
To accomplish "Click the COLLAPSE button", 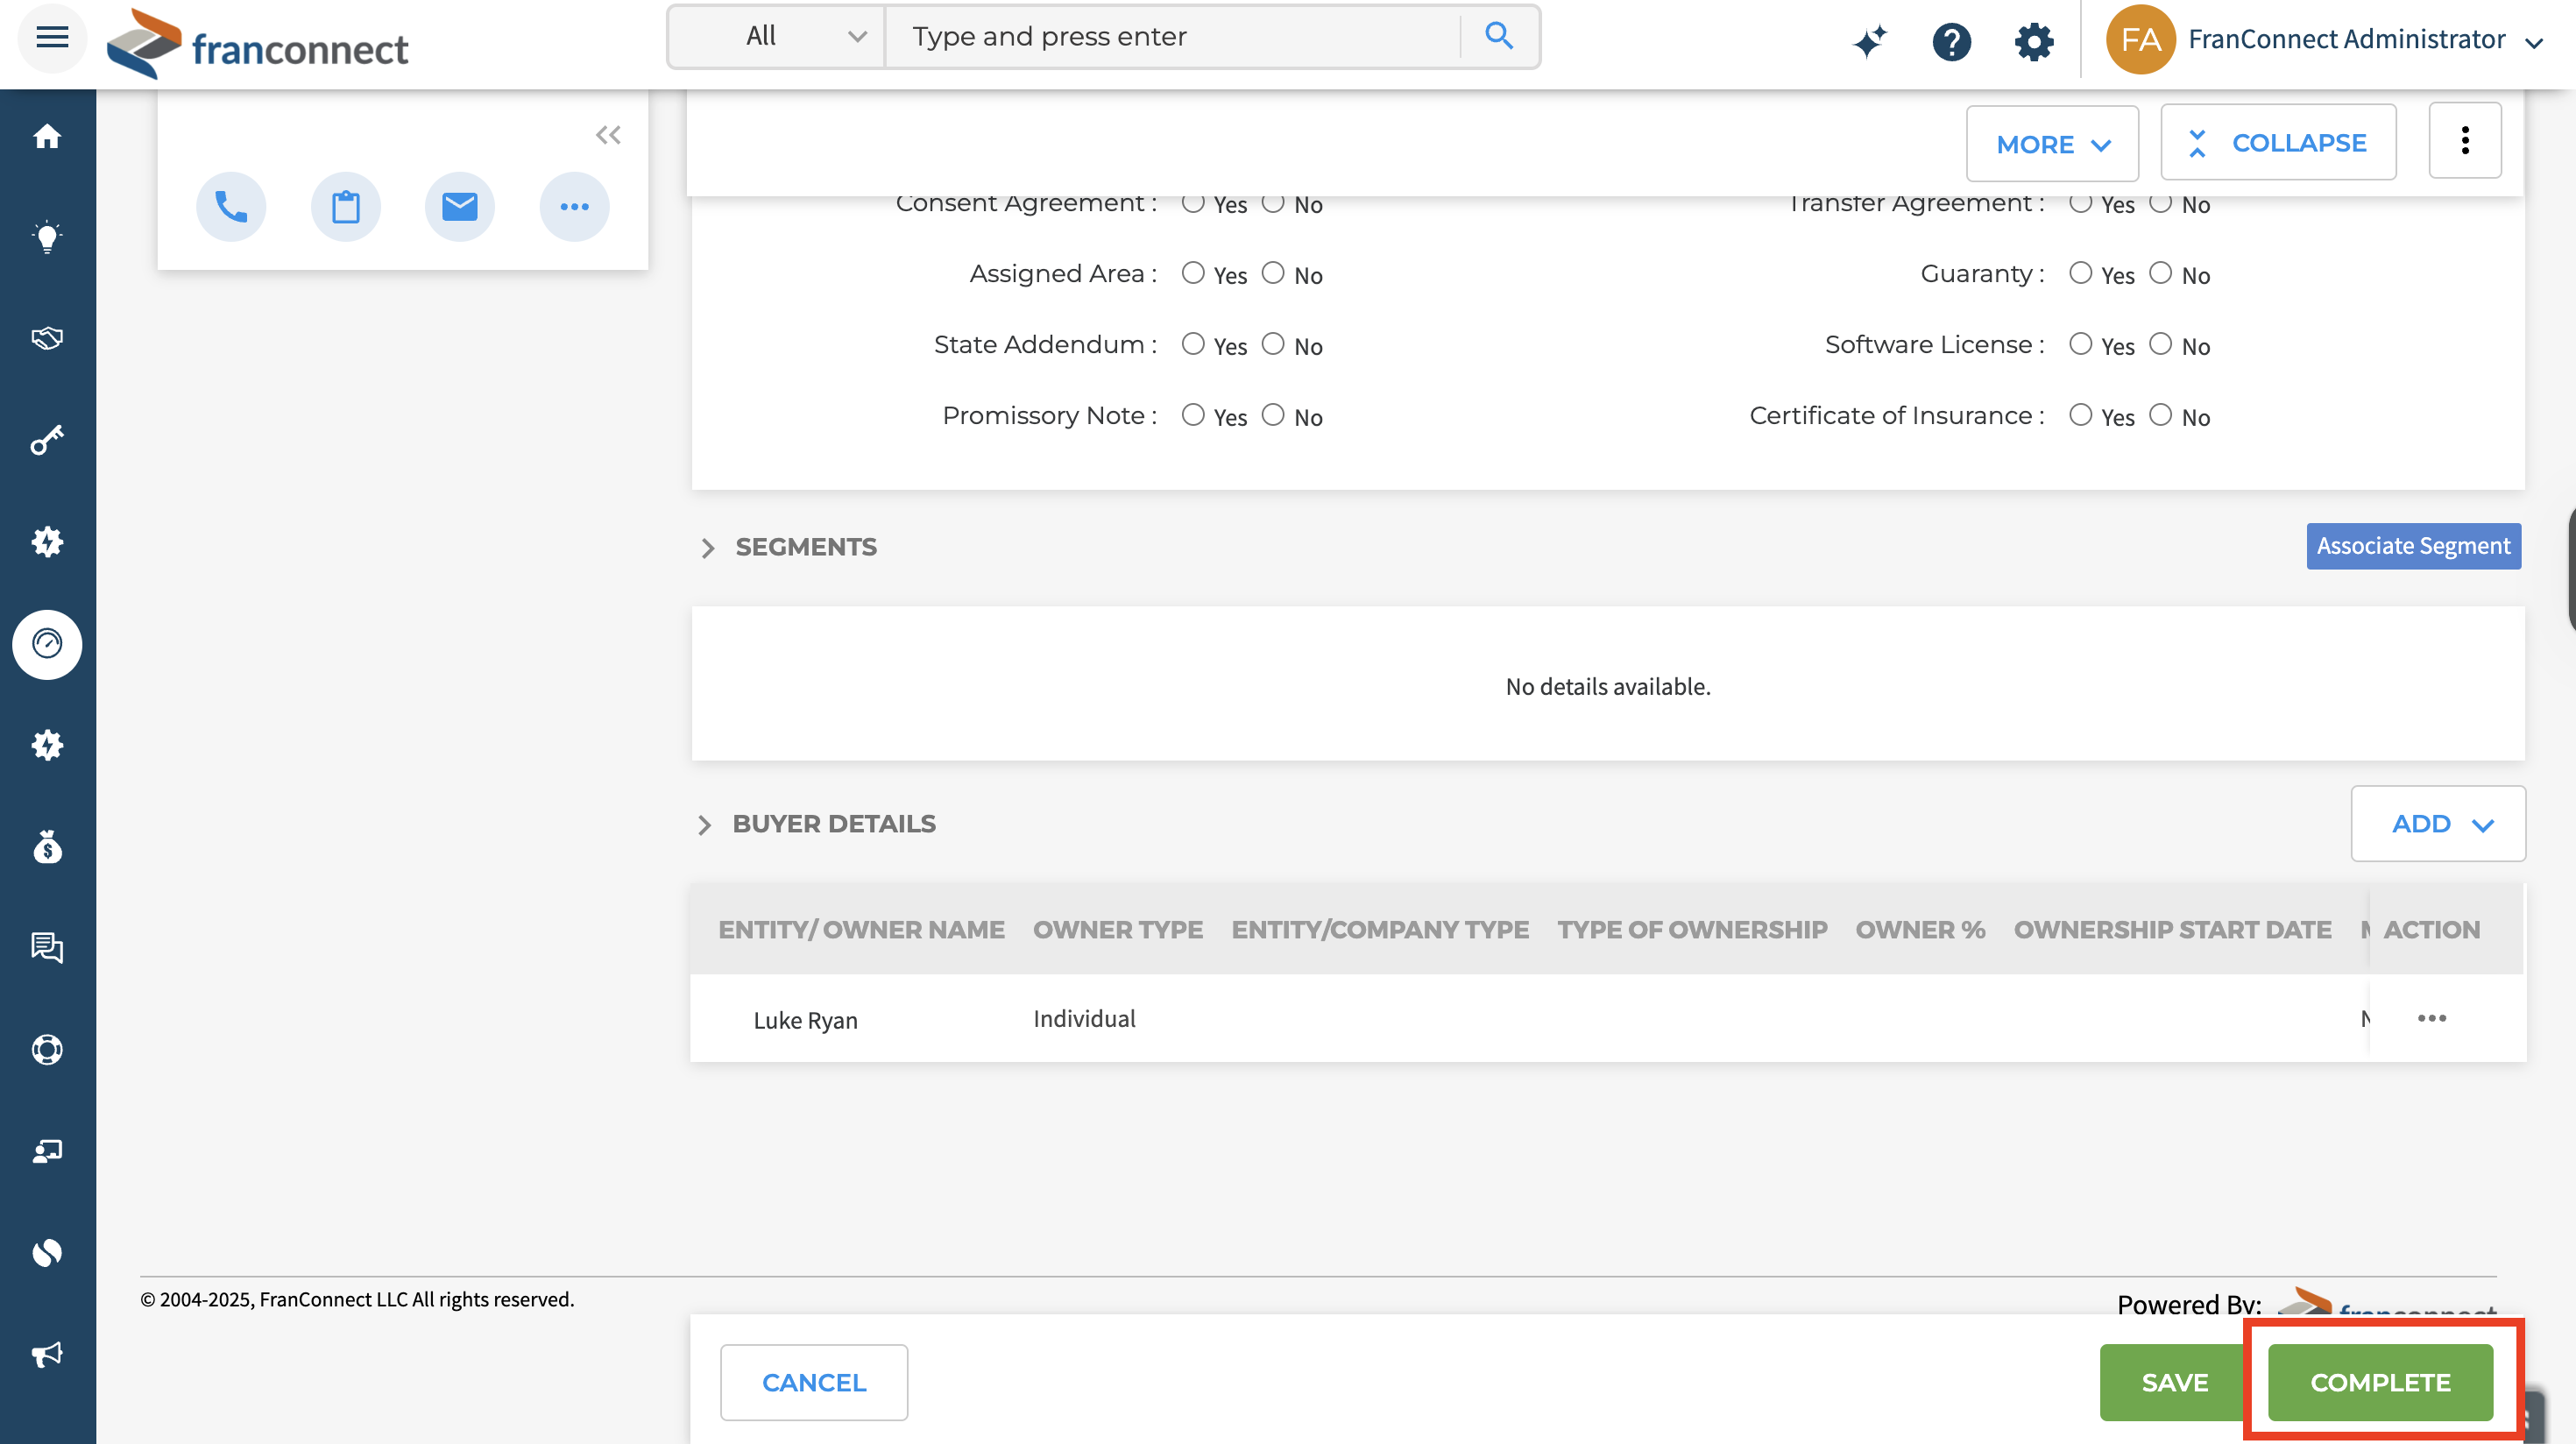I will [x=2278, y=142].
